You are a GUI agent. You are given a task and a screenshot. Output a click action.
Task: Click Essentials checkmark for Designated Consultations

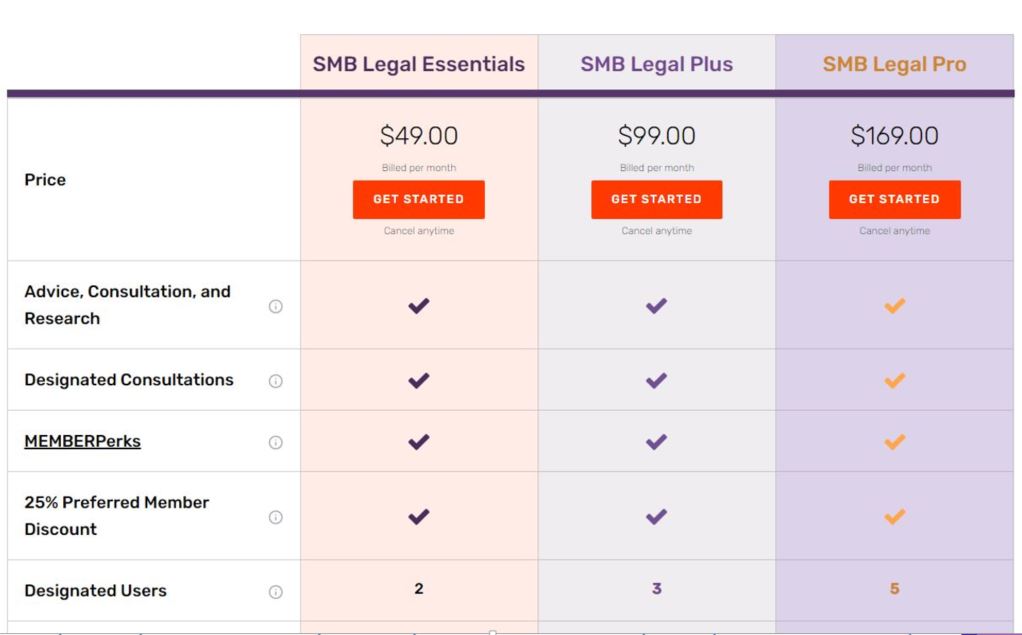click(x=419, y=381)
